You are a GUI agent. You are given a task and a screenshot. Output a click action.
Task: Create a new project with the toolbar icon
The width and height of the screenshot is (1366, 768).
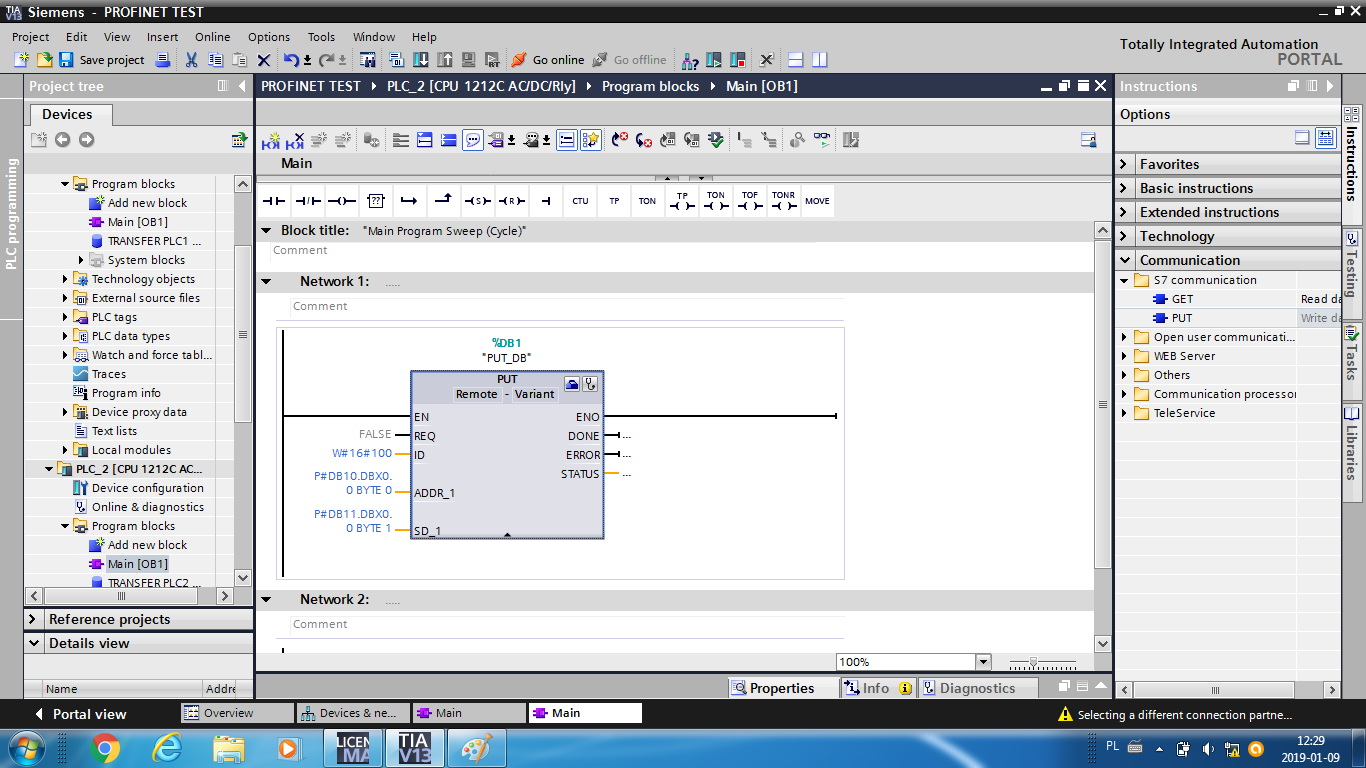pos(22,60)
